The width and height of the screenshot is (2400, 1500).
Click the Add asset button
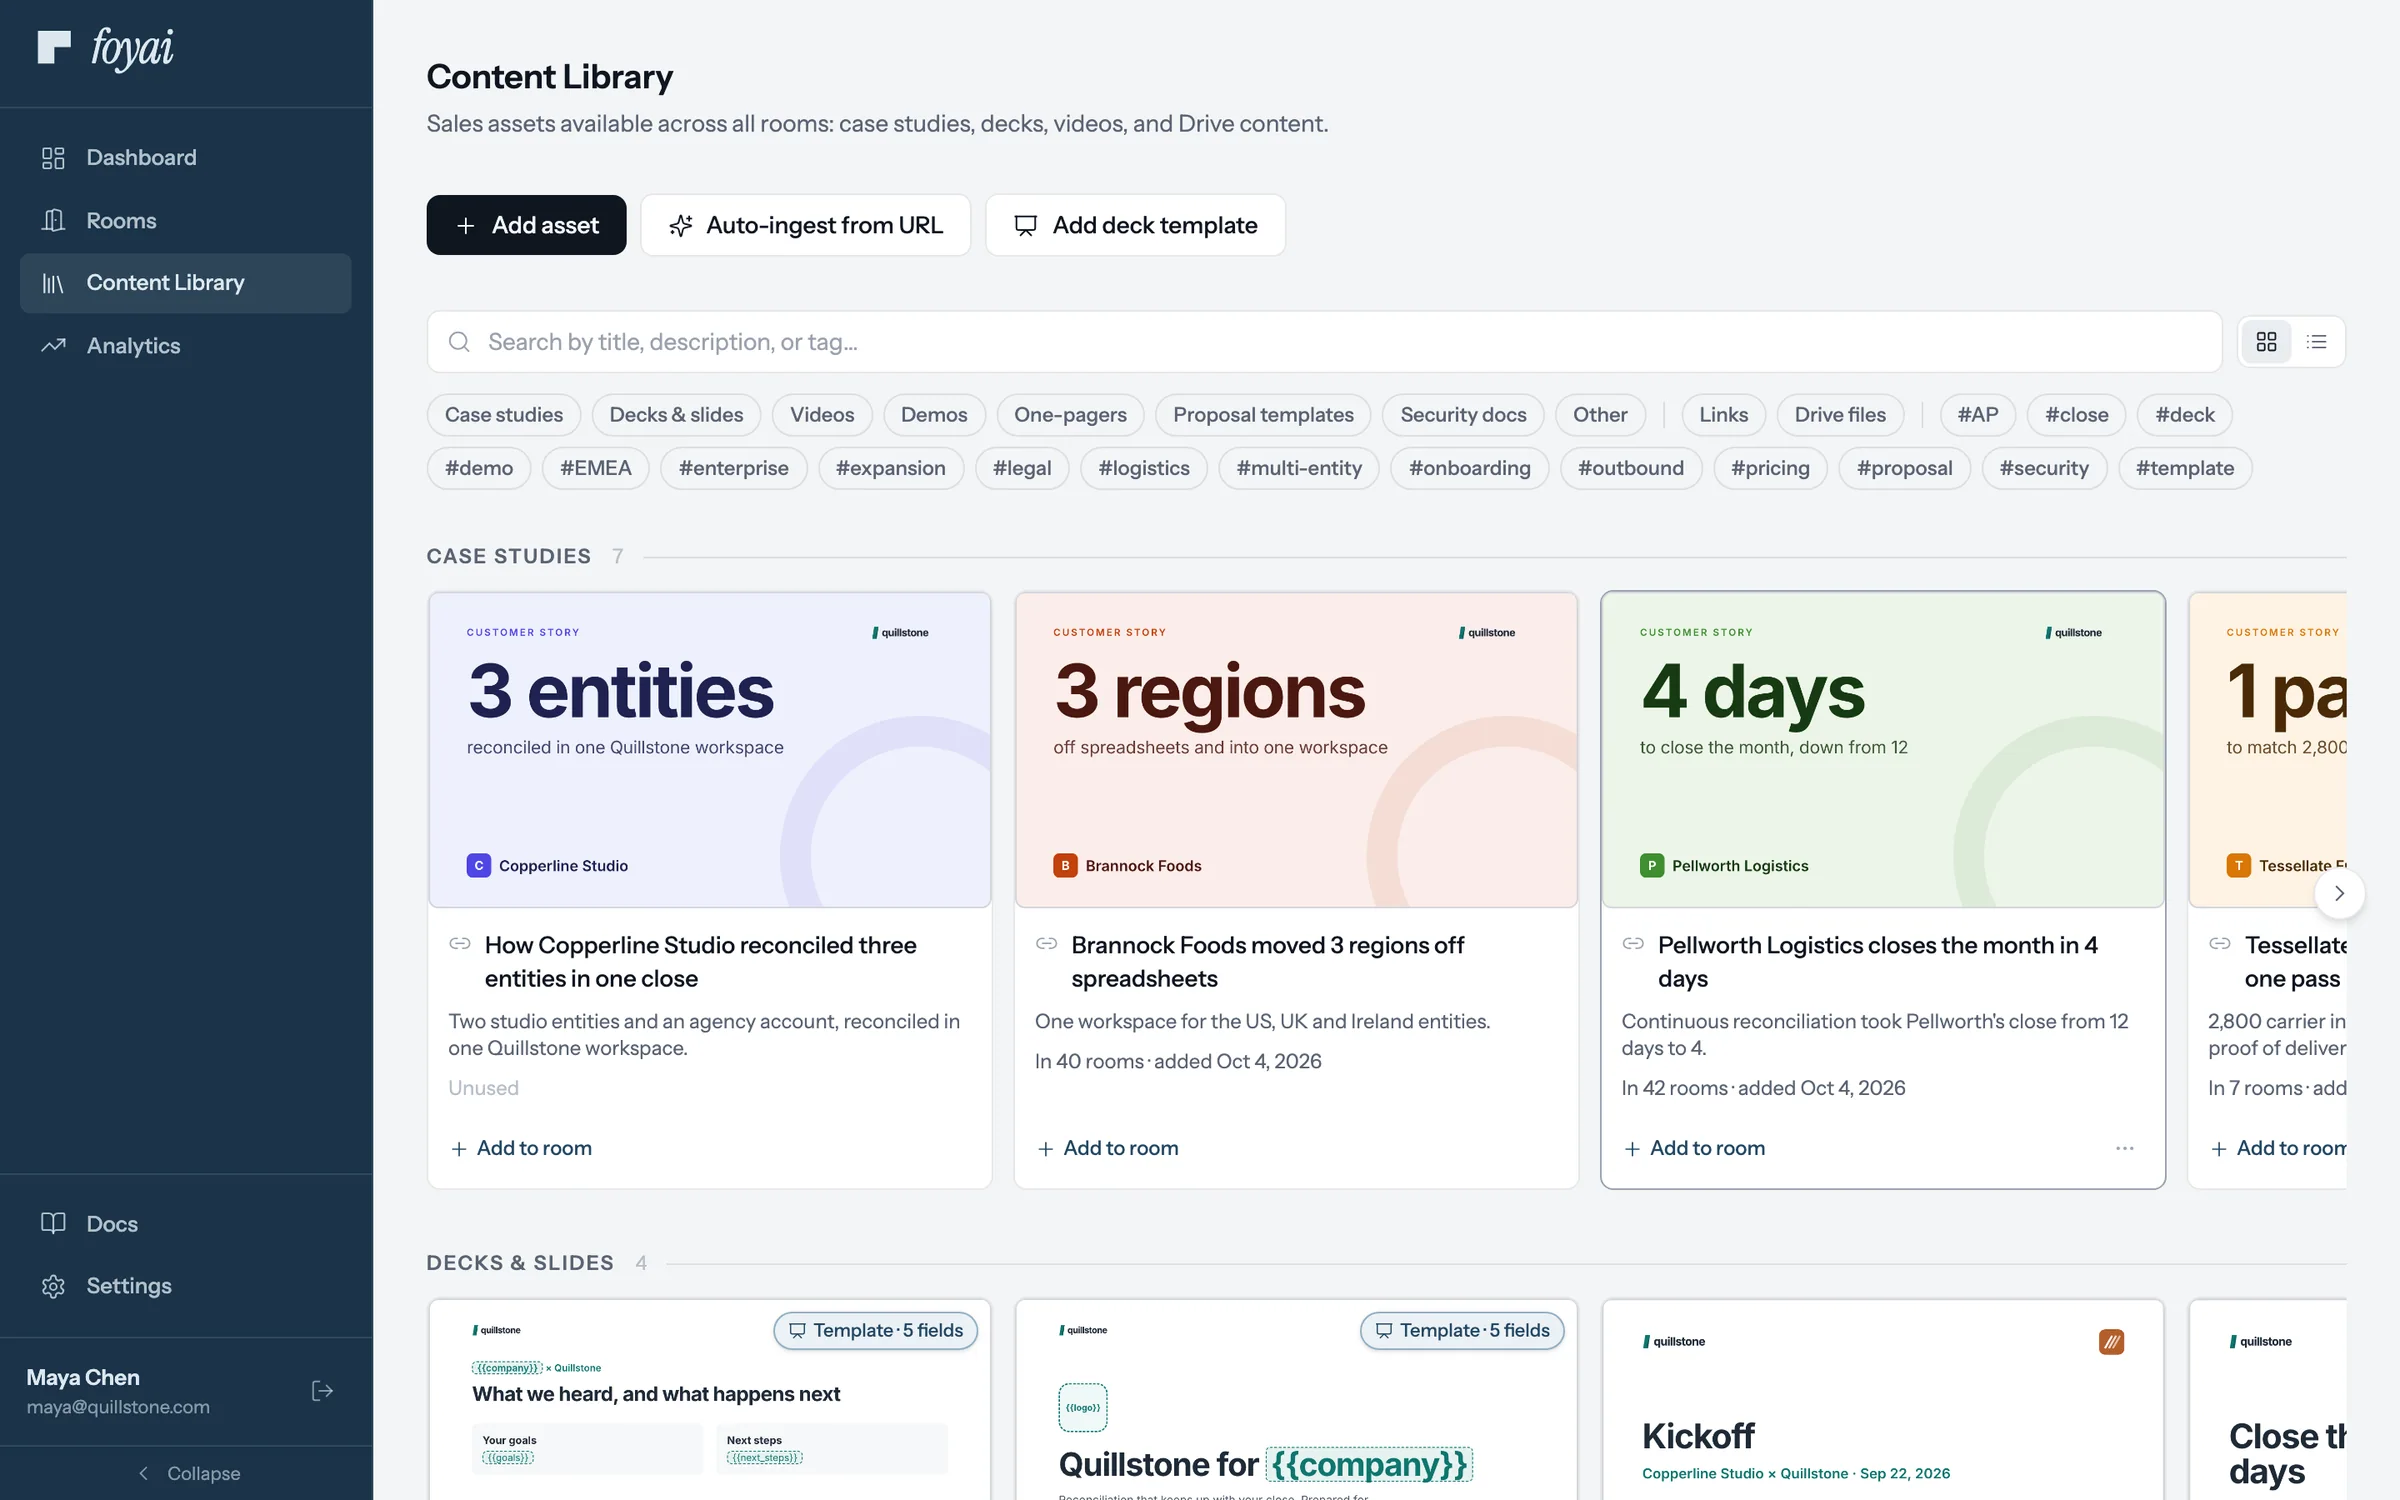[x=526, y=225]
